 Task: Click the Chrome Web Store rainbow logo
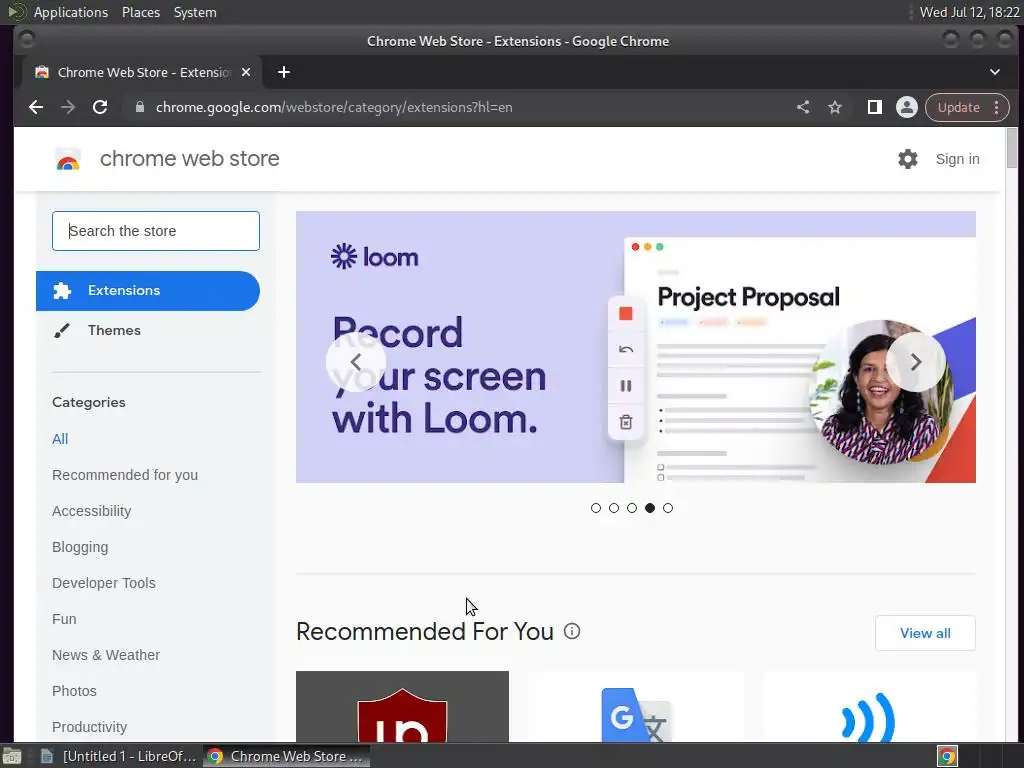[x=68, y=159]
